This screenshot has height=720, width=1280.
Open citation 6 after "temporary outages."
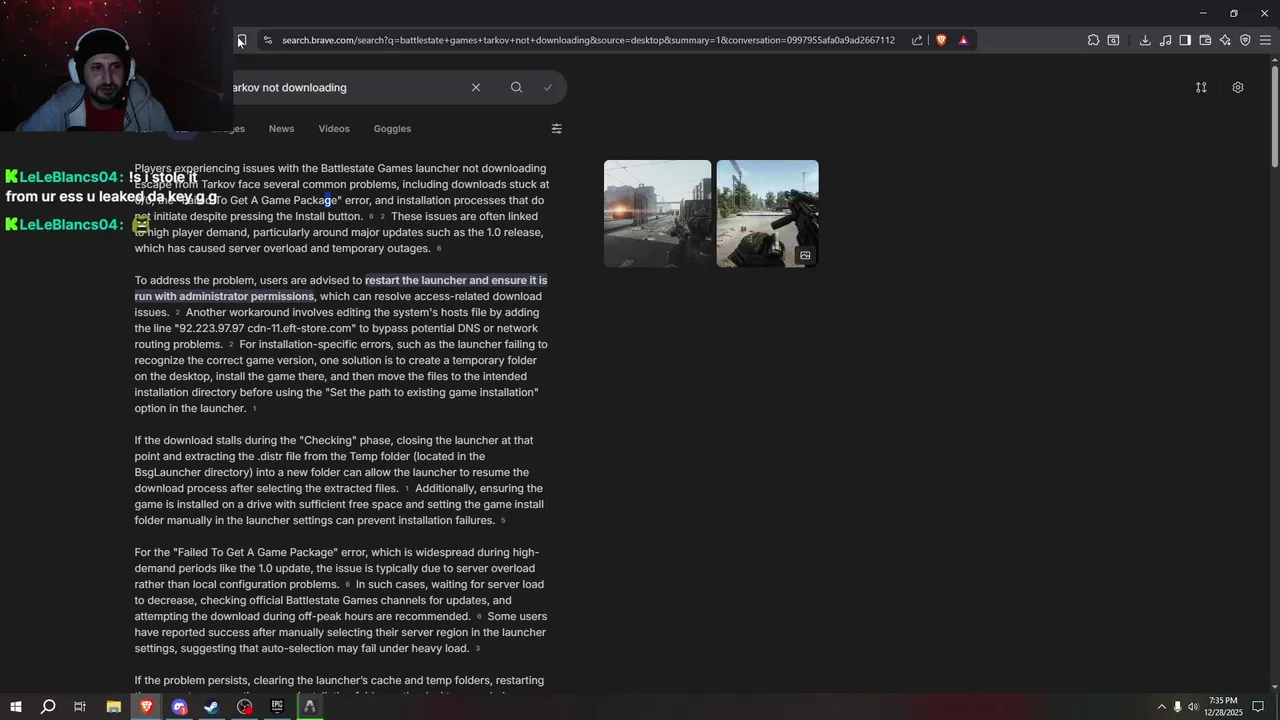438,249
